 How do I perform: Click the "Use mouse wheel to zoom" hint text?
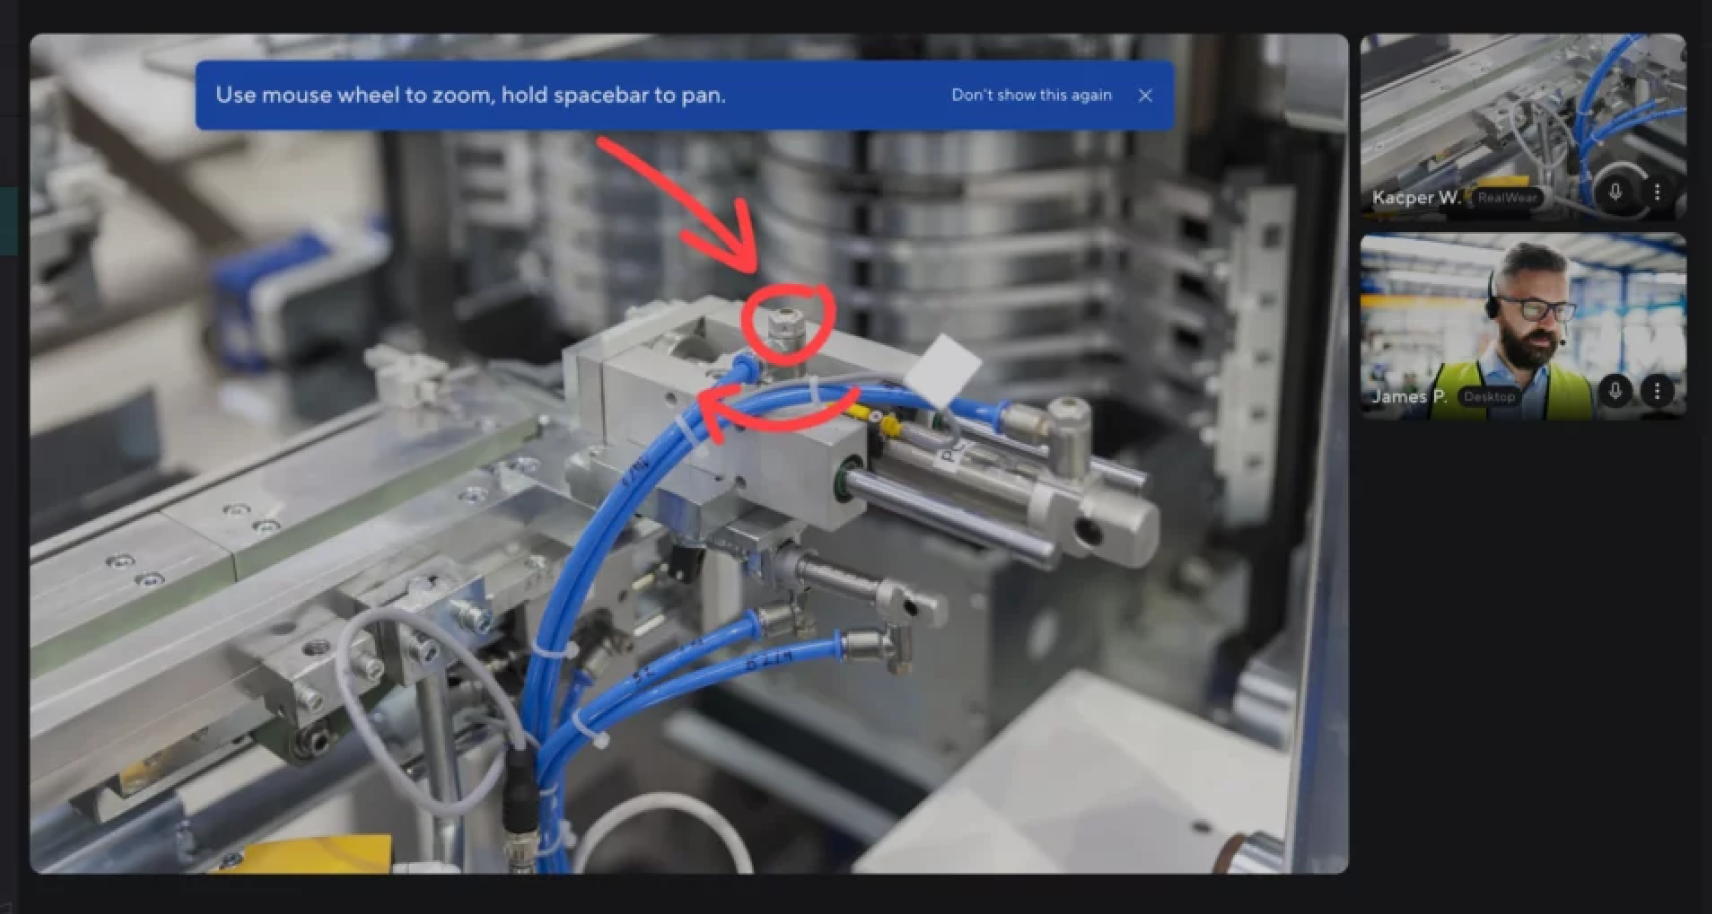[x=470, y=95]
